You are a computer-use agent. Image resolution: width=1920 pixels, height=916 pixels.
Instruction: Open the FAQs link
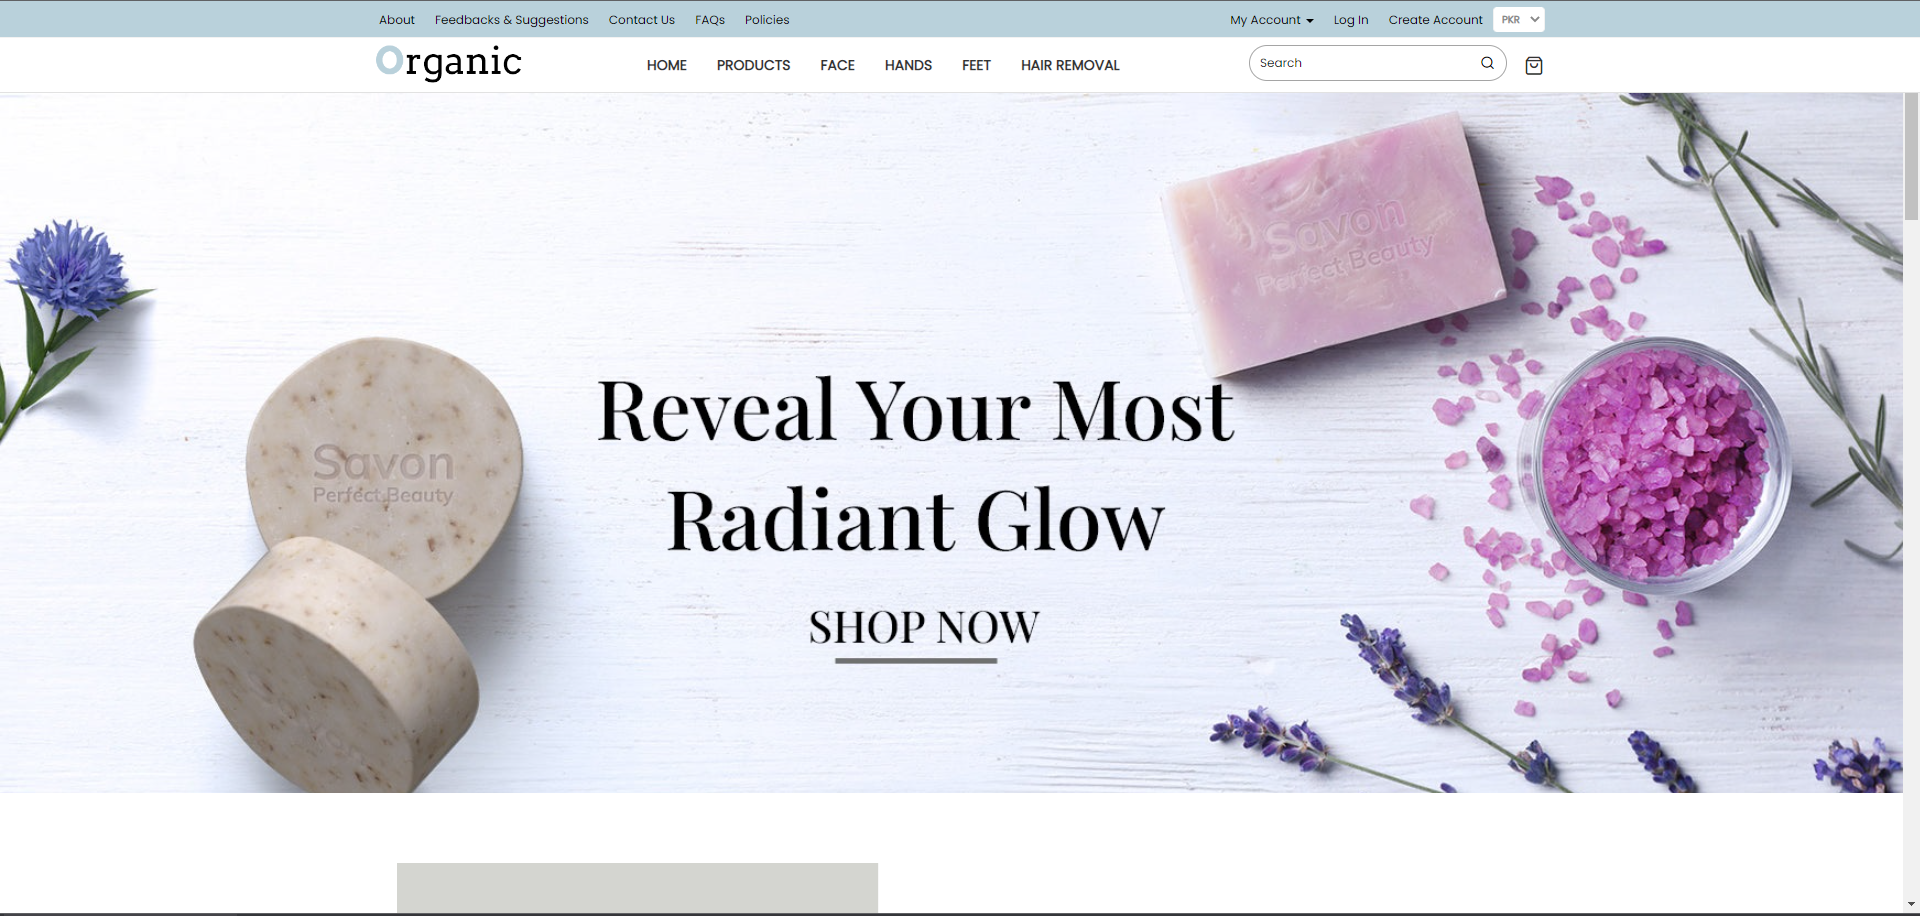point(710,20)
